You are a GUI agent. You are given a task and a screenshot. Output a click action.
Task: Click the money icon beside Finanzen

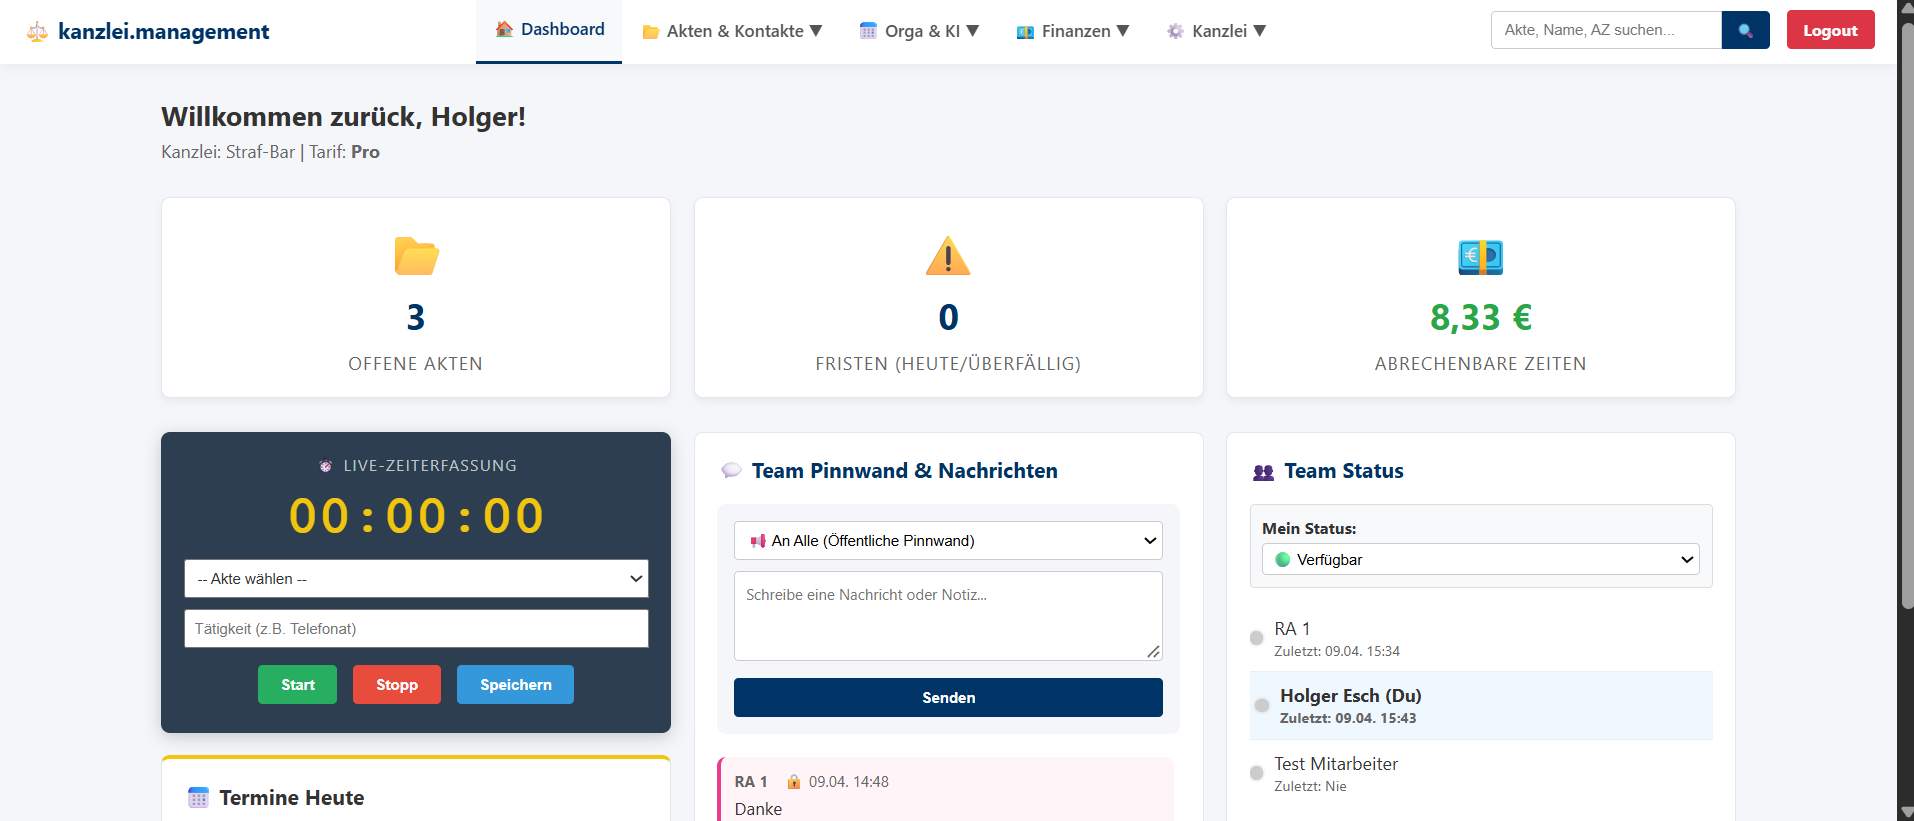(x=1025, y=32)
